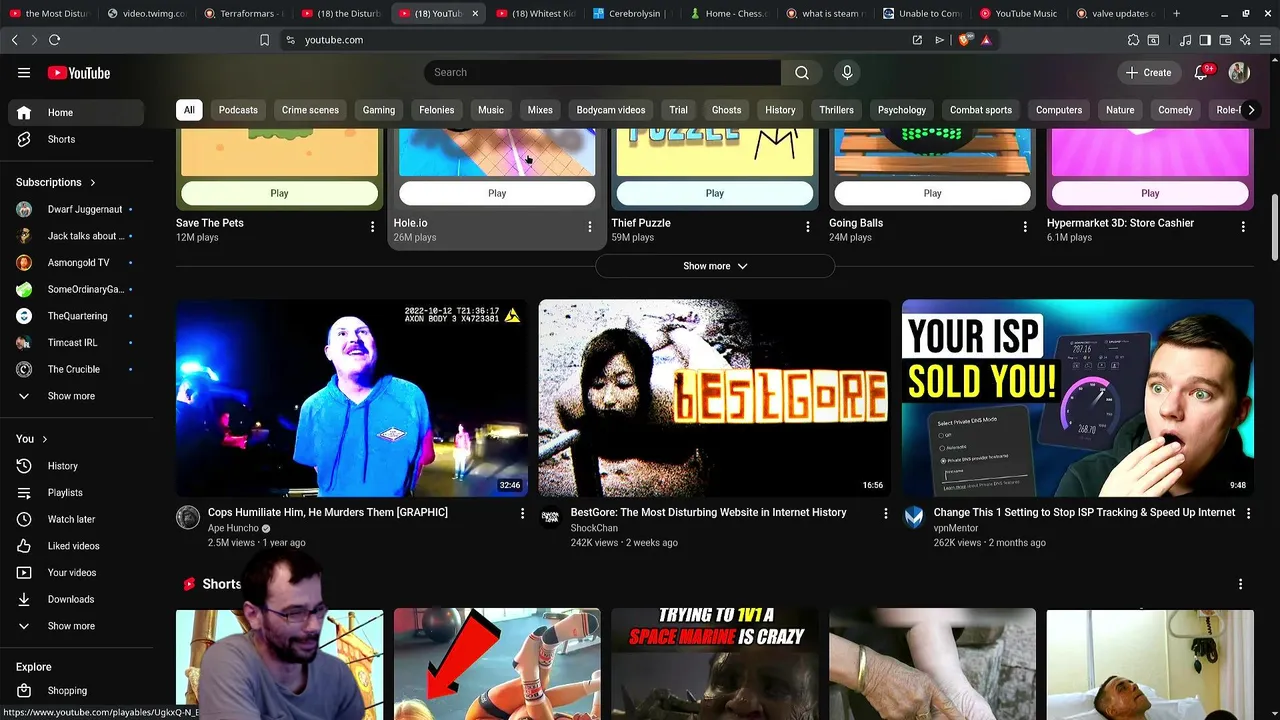Click Ape Huncho channel avatar

click(x=188, y=517)
